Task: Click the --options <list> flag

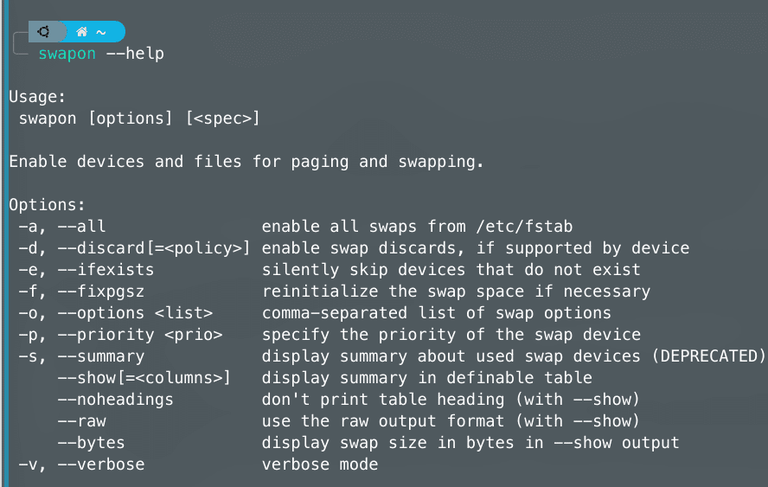Action: point(135,313)
